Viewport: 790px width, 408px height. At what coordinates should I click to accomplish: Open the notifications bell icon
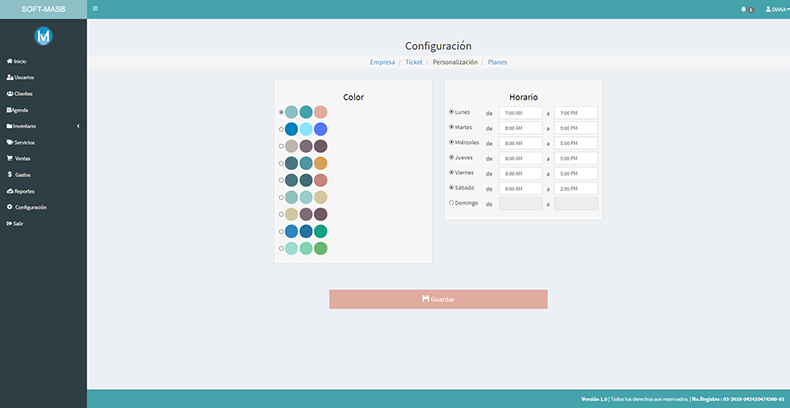pos(743,9)
